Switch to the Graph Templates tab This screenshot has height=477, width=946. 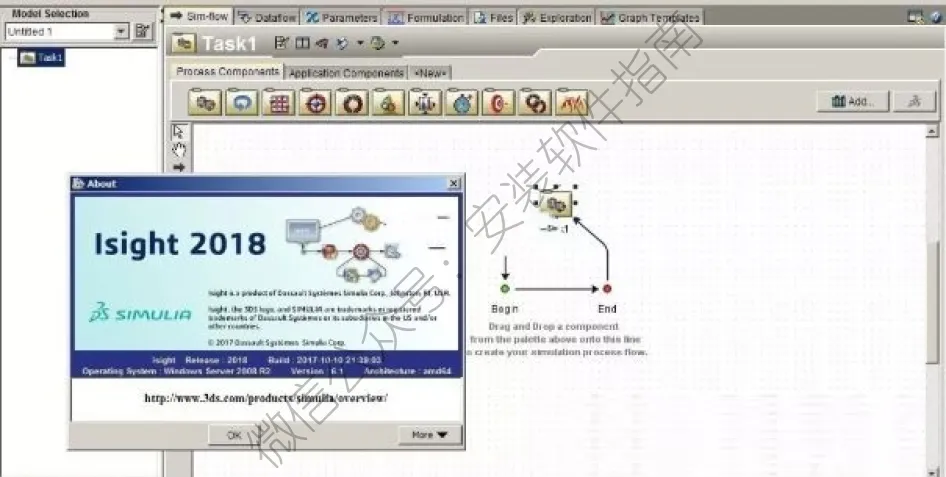(650, 17)
